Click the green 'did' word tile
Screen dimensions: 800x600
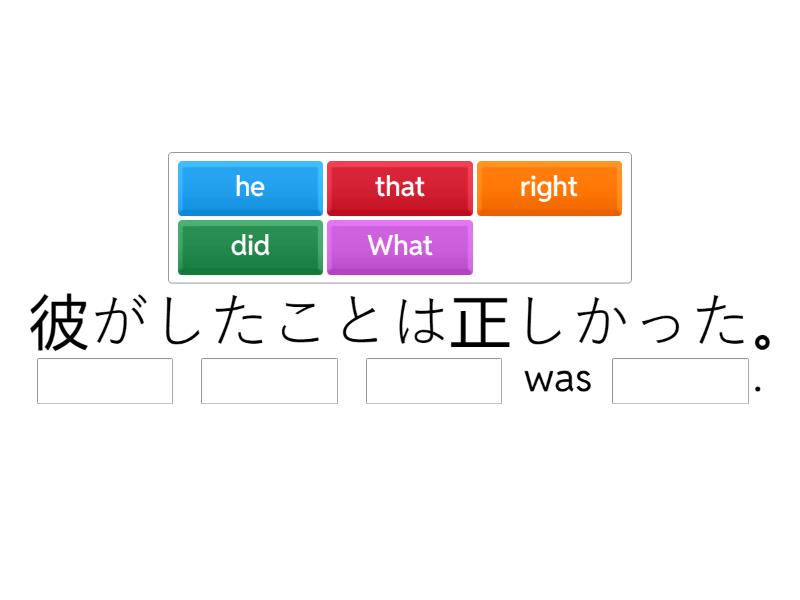point(250,246)
